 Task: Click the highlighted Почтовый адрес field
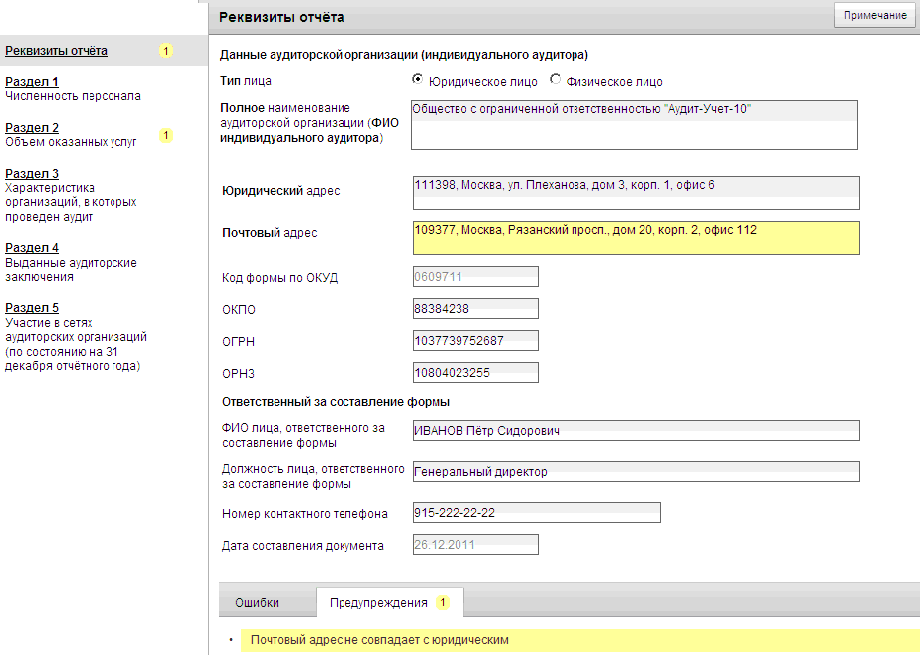click(636, 238)
